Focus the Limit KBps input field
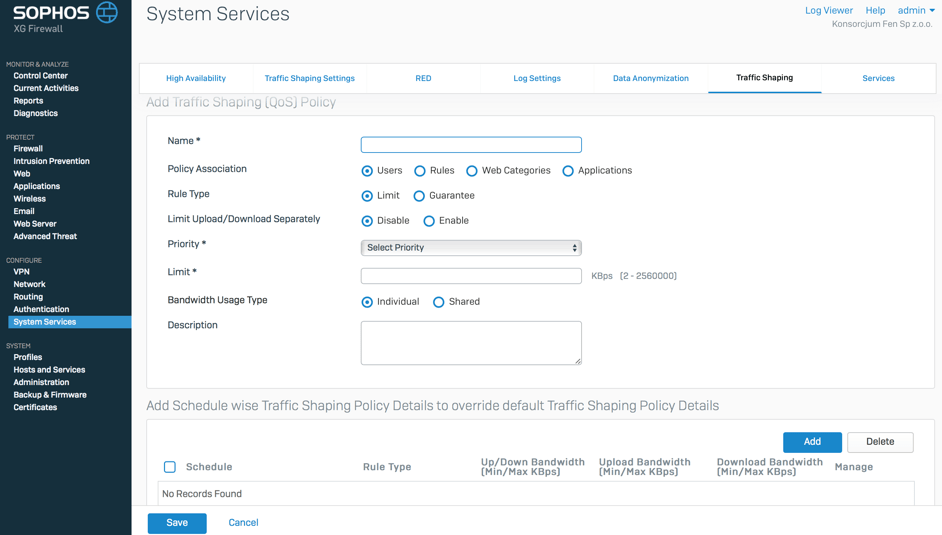 point(471,276)
